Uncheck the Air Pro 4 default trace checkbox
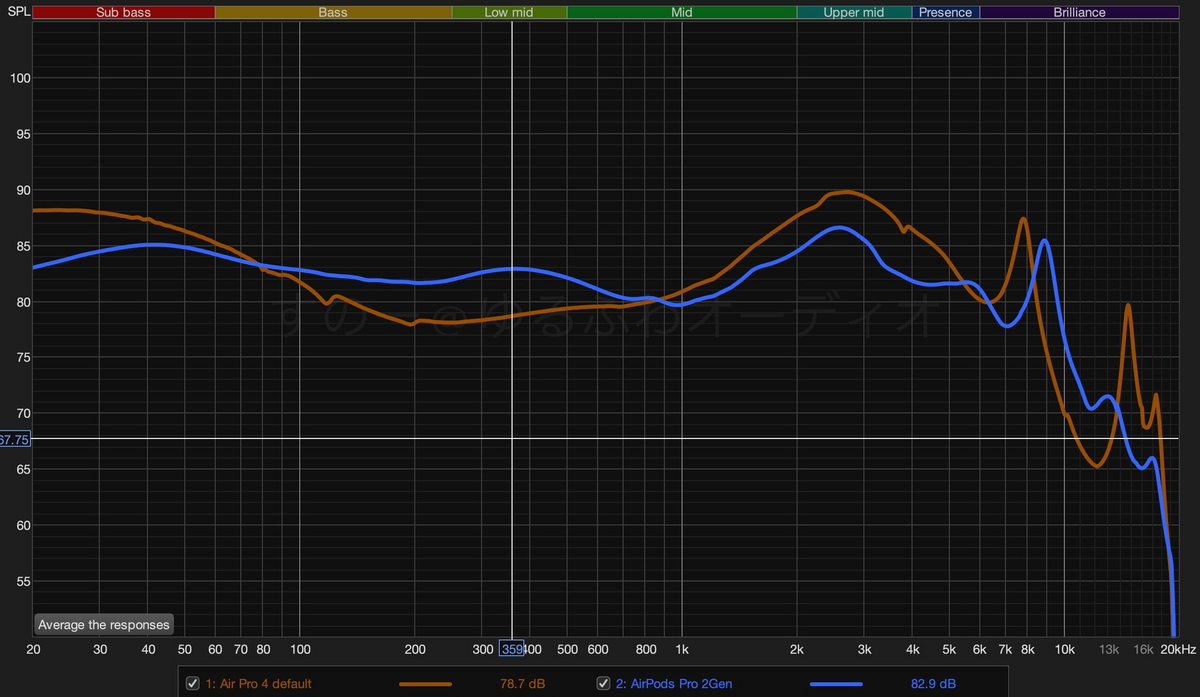 pos(193,684)
